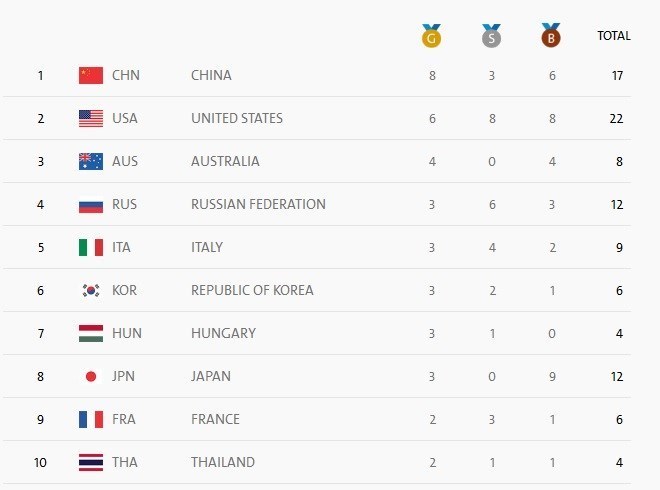This screenshot has height=490, width=660.
Task: Sort by the TOTAL column header
Action: tap(613, 36)
